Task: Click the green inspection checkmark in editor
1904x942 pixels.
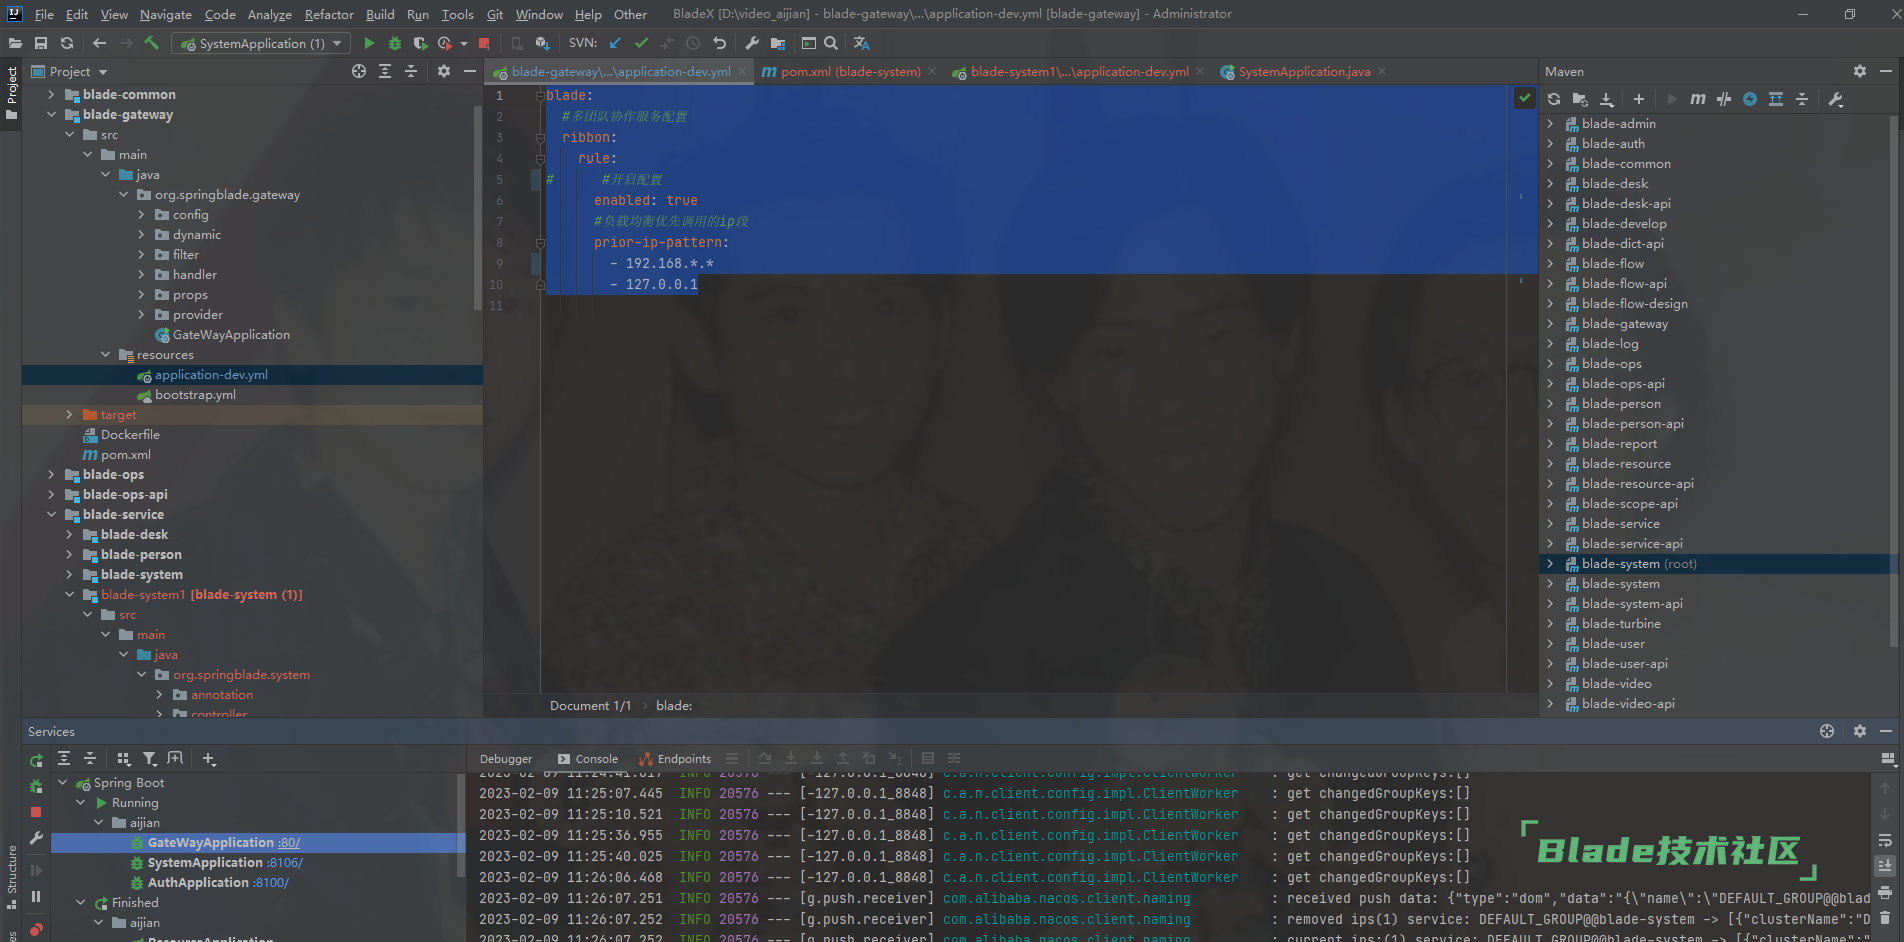Action: coord(1524,97)
